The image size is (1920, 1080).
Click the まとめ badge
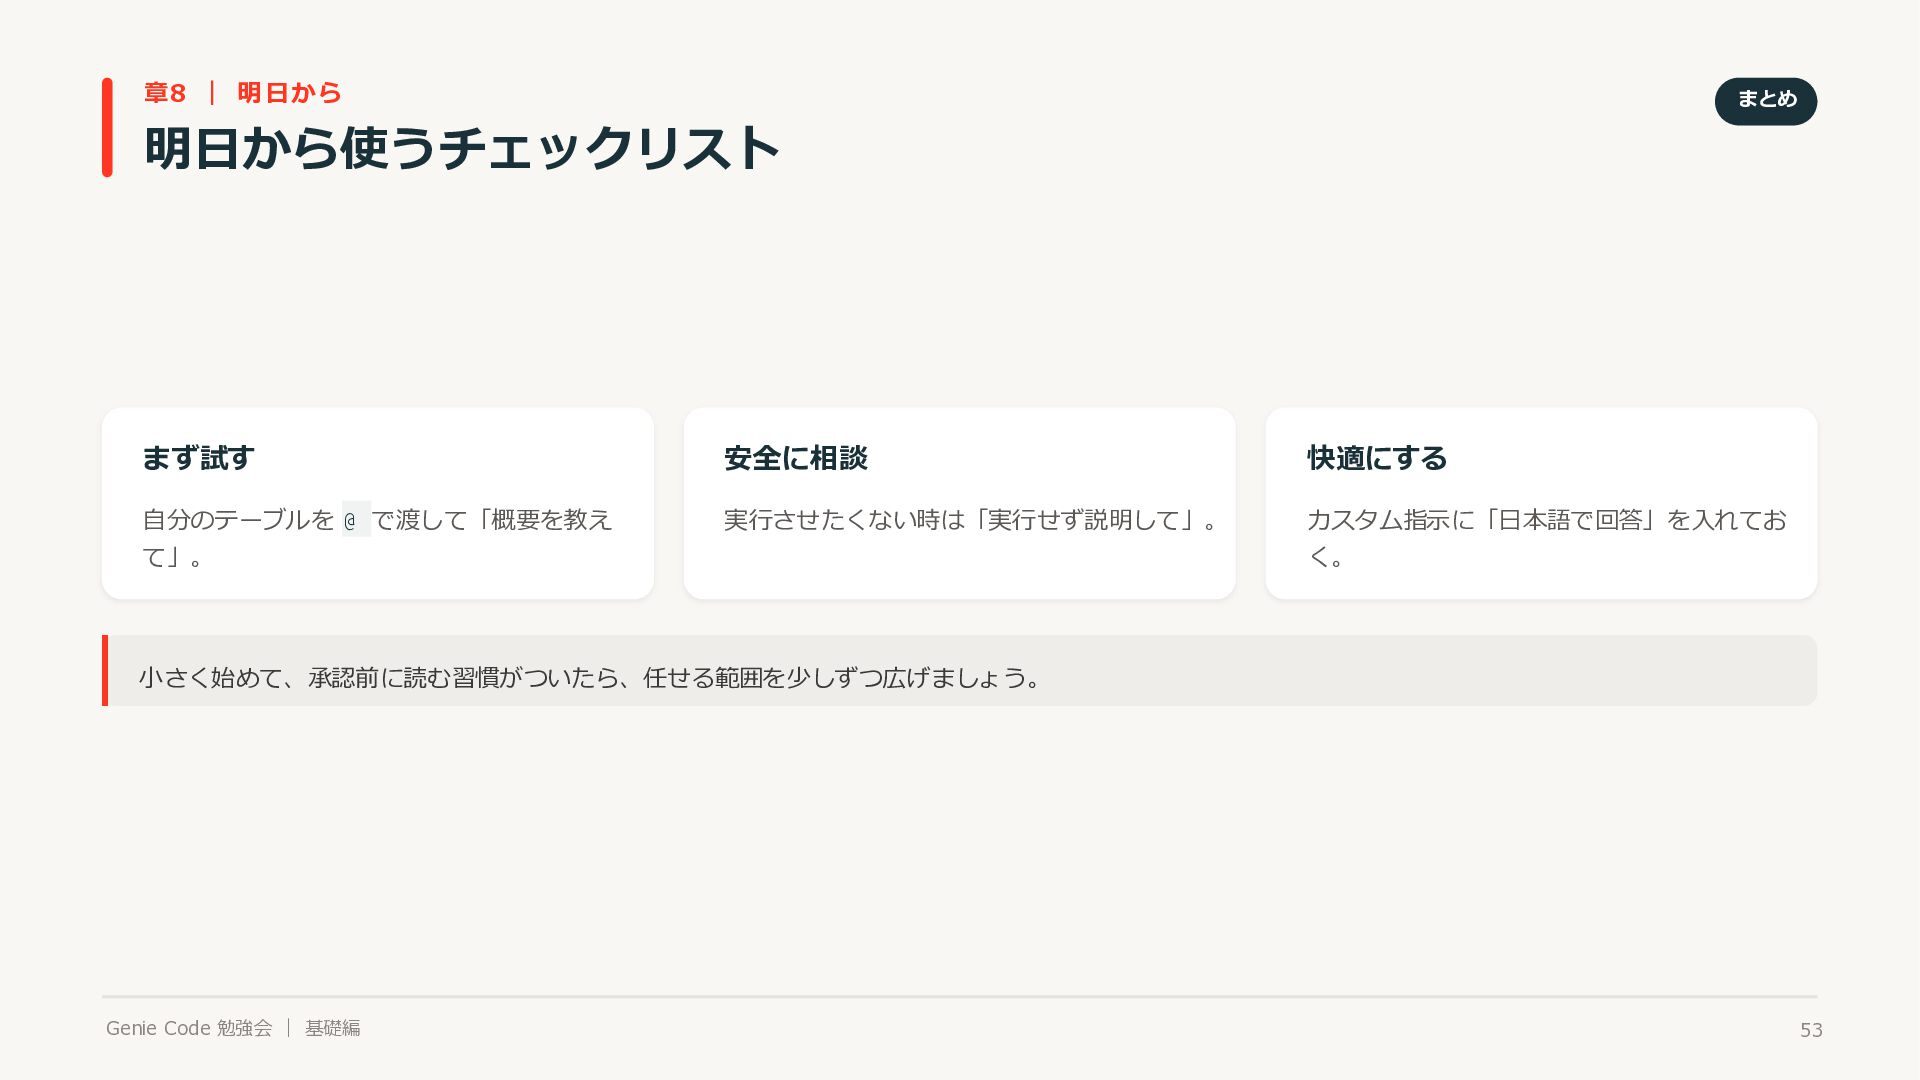1765,101
